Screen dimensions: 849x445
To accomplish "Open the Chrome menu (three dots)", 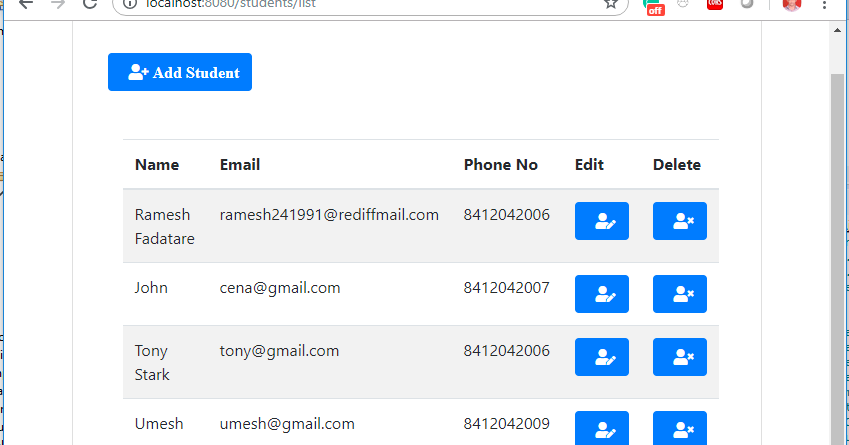I will point(825,4).
